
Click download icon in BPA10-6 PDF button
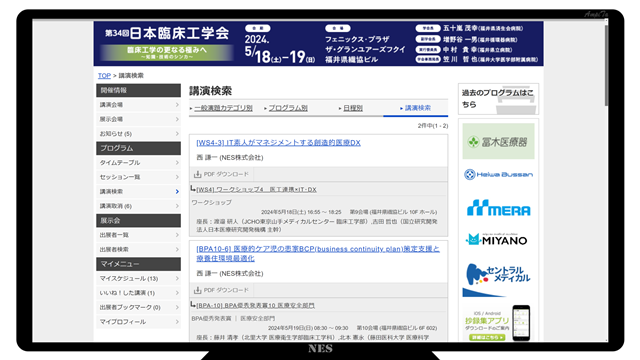pyautogui.click(x=198, y=290)
